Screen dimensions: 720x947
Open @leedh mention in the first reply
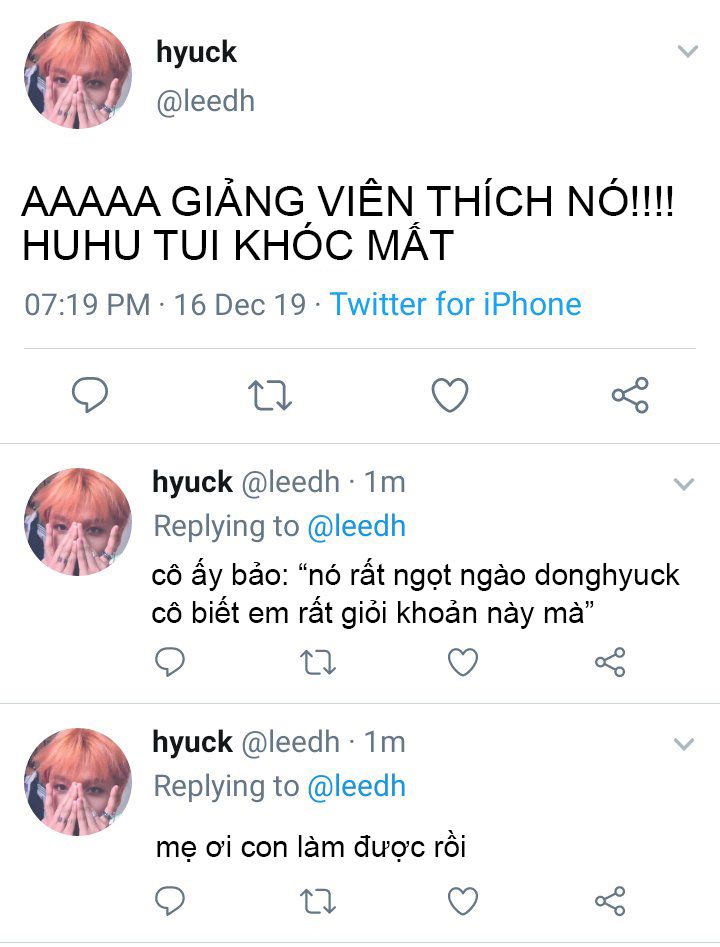click(x=356, y=526)
